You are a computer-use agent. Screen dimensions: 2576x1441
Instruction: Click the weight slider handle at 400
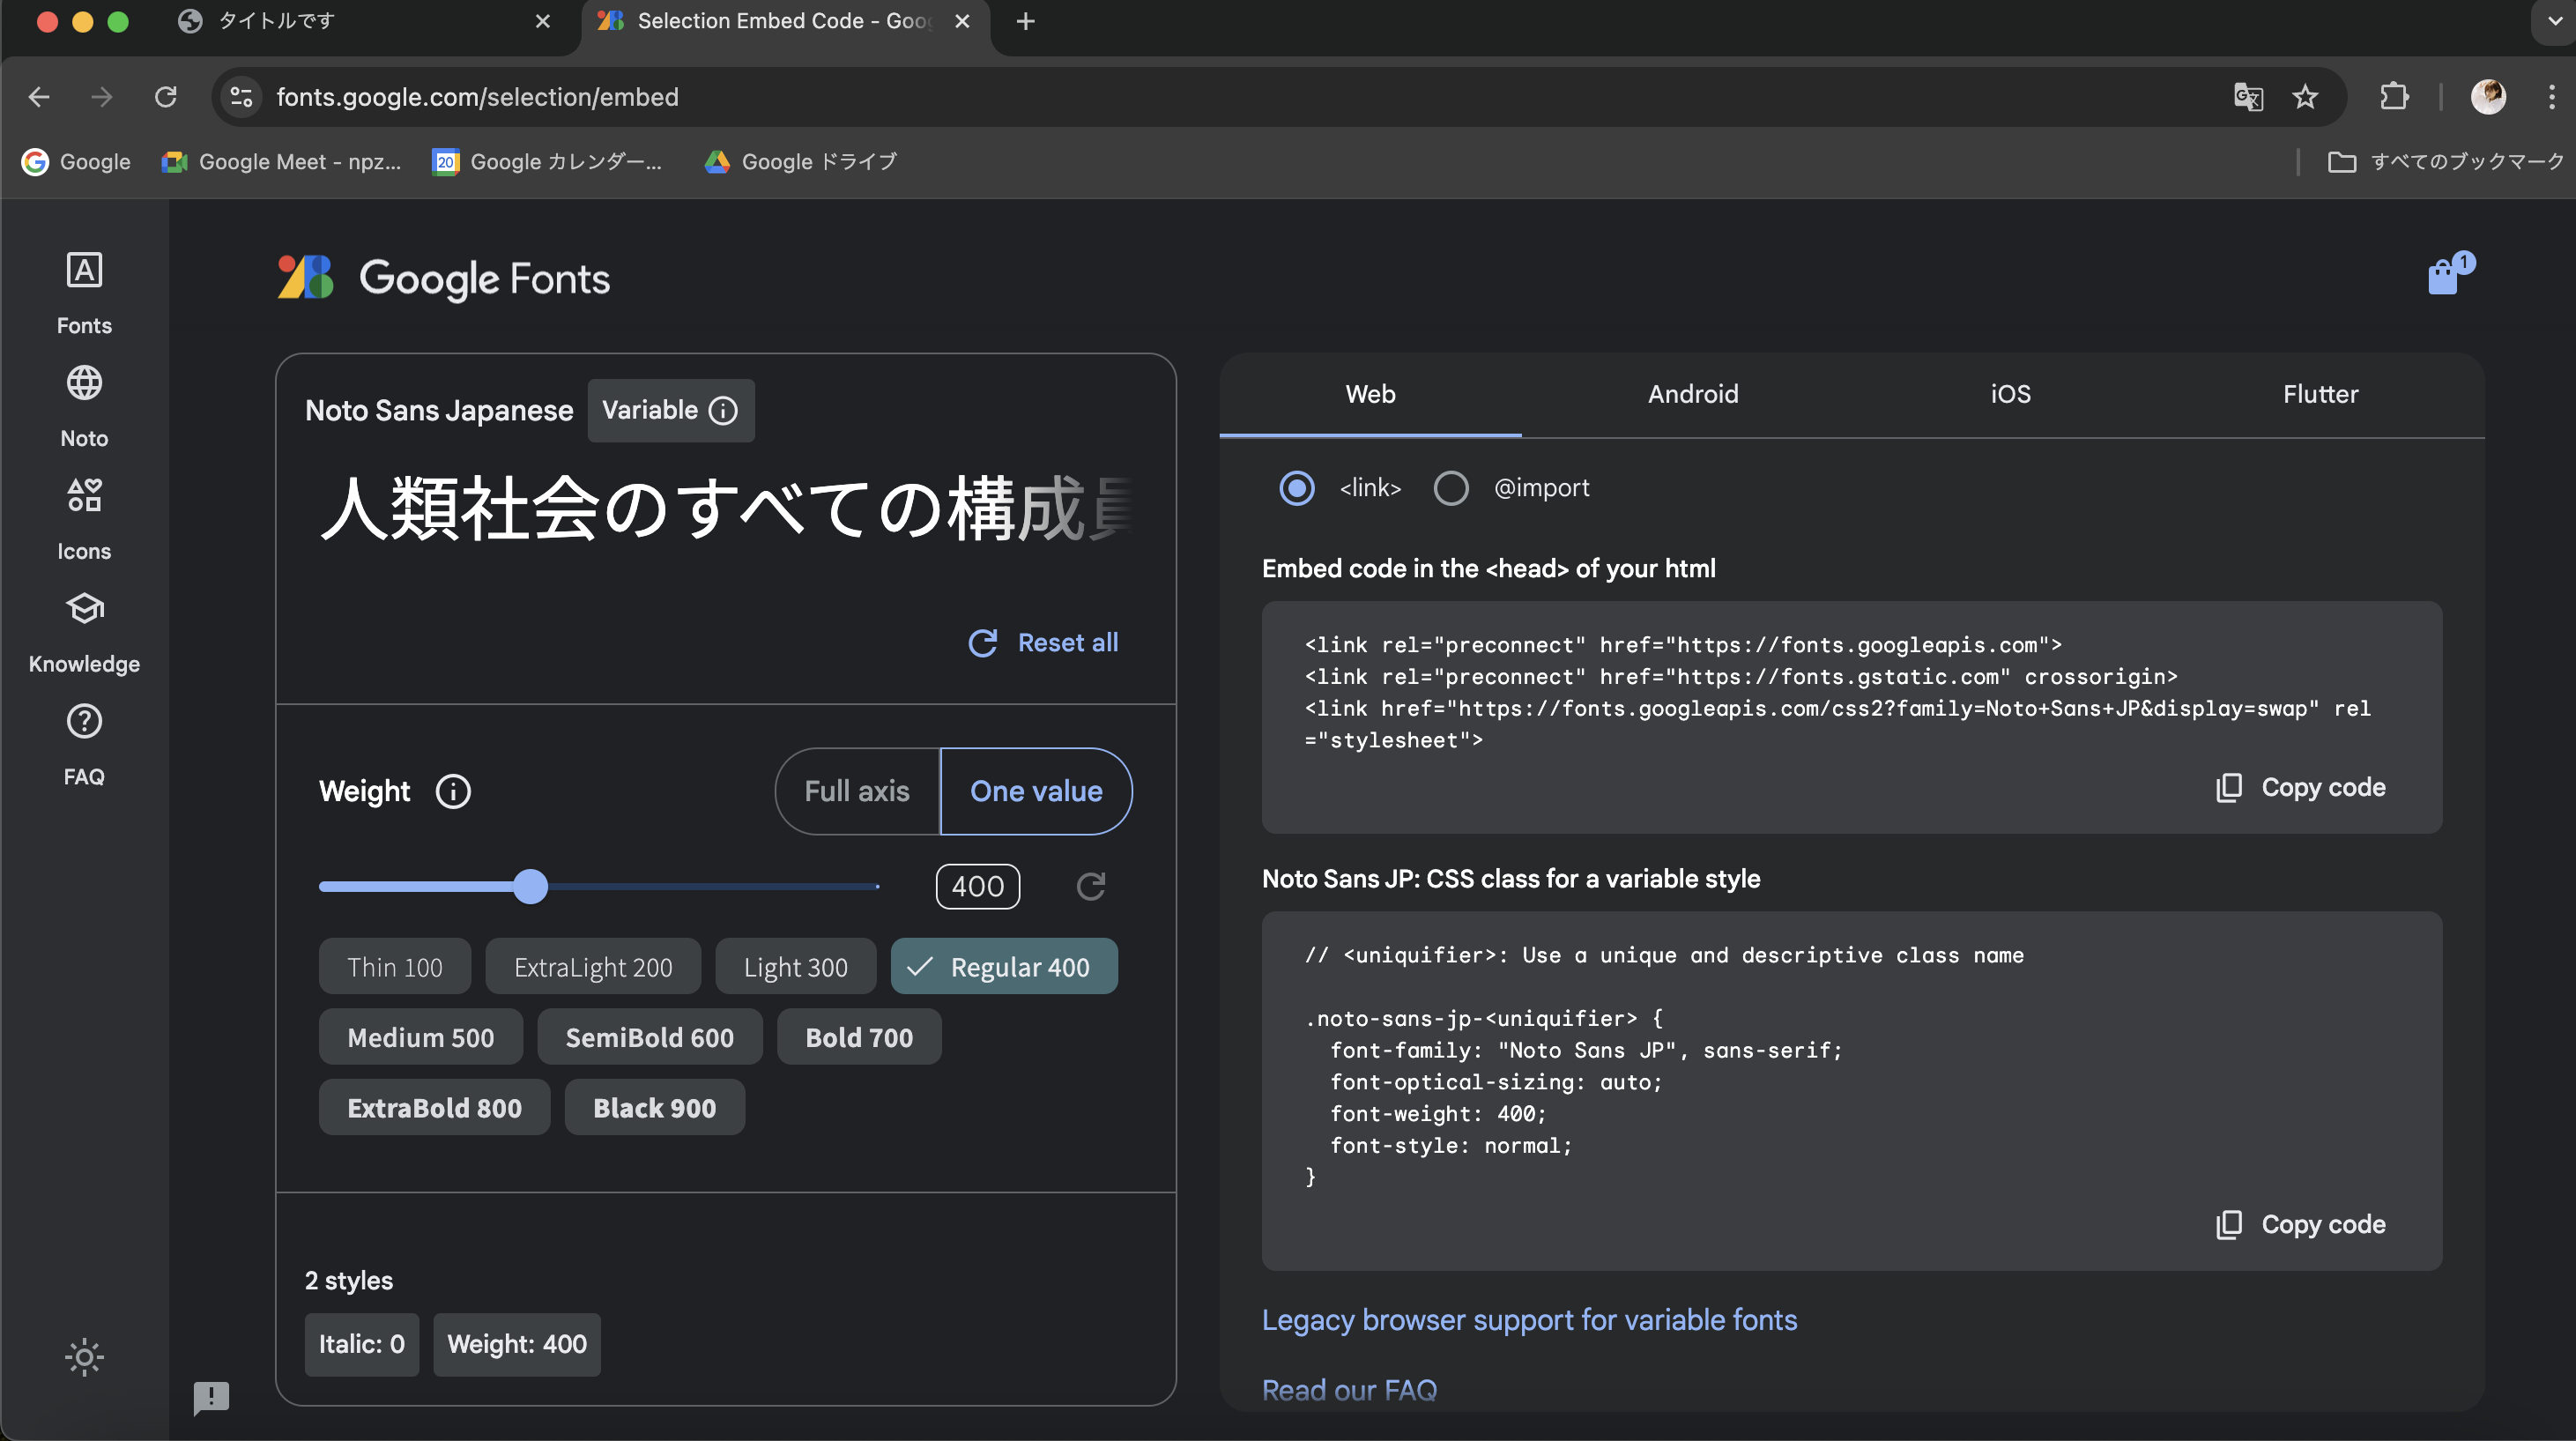(x=531, y=886)
